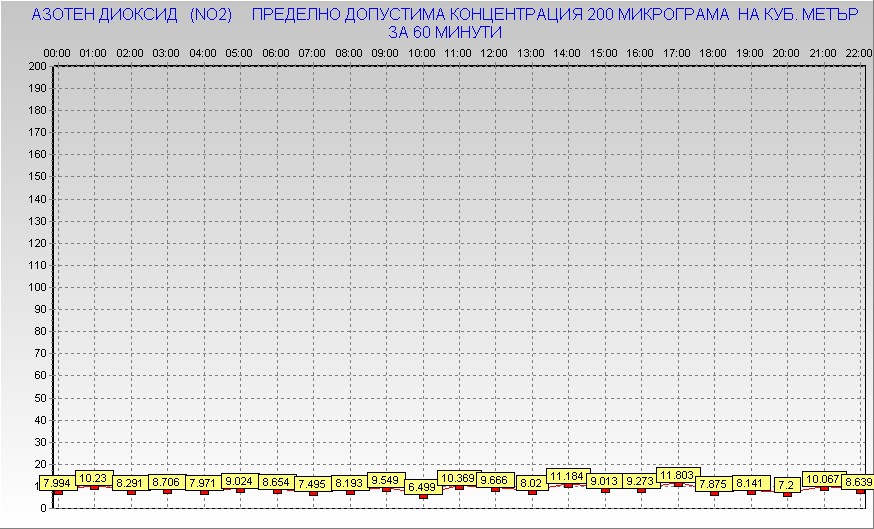Click the 8.02 data label
874x529 pixels.
[x=532, y=483]
